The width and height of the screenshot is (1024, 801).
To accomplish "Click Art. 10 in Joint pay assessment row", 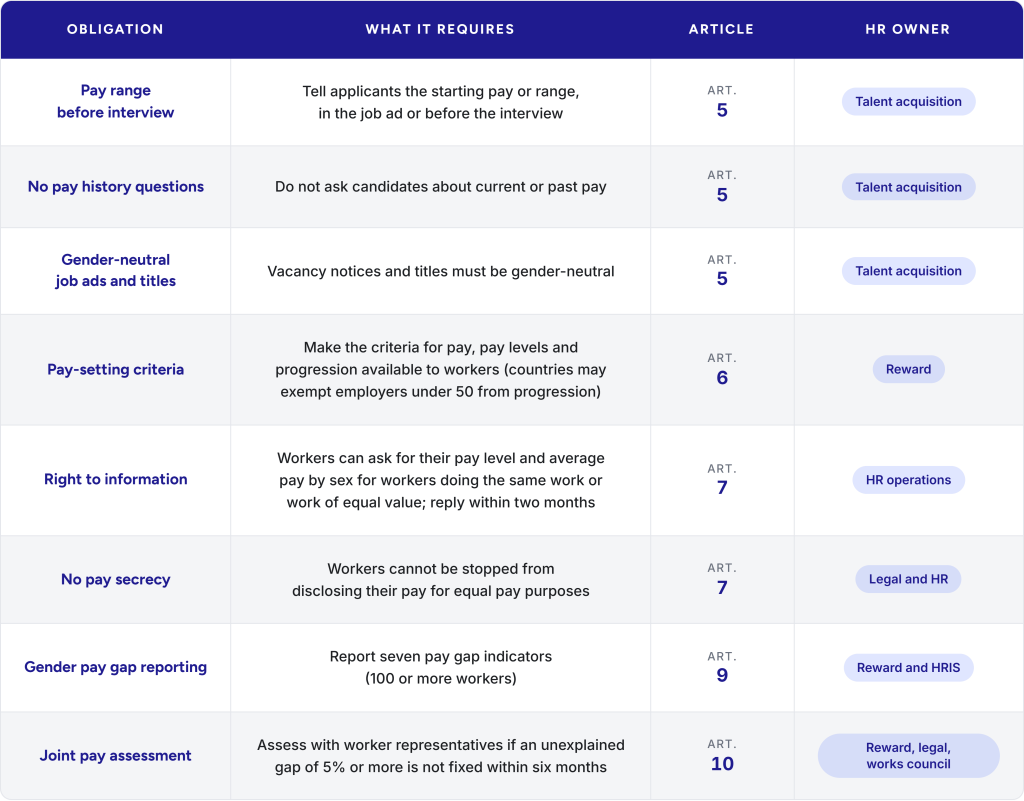I will coord(722,755).
